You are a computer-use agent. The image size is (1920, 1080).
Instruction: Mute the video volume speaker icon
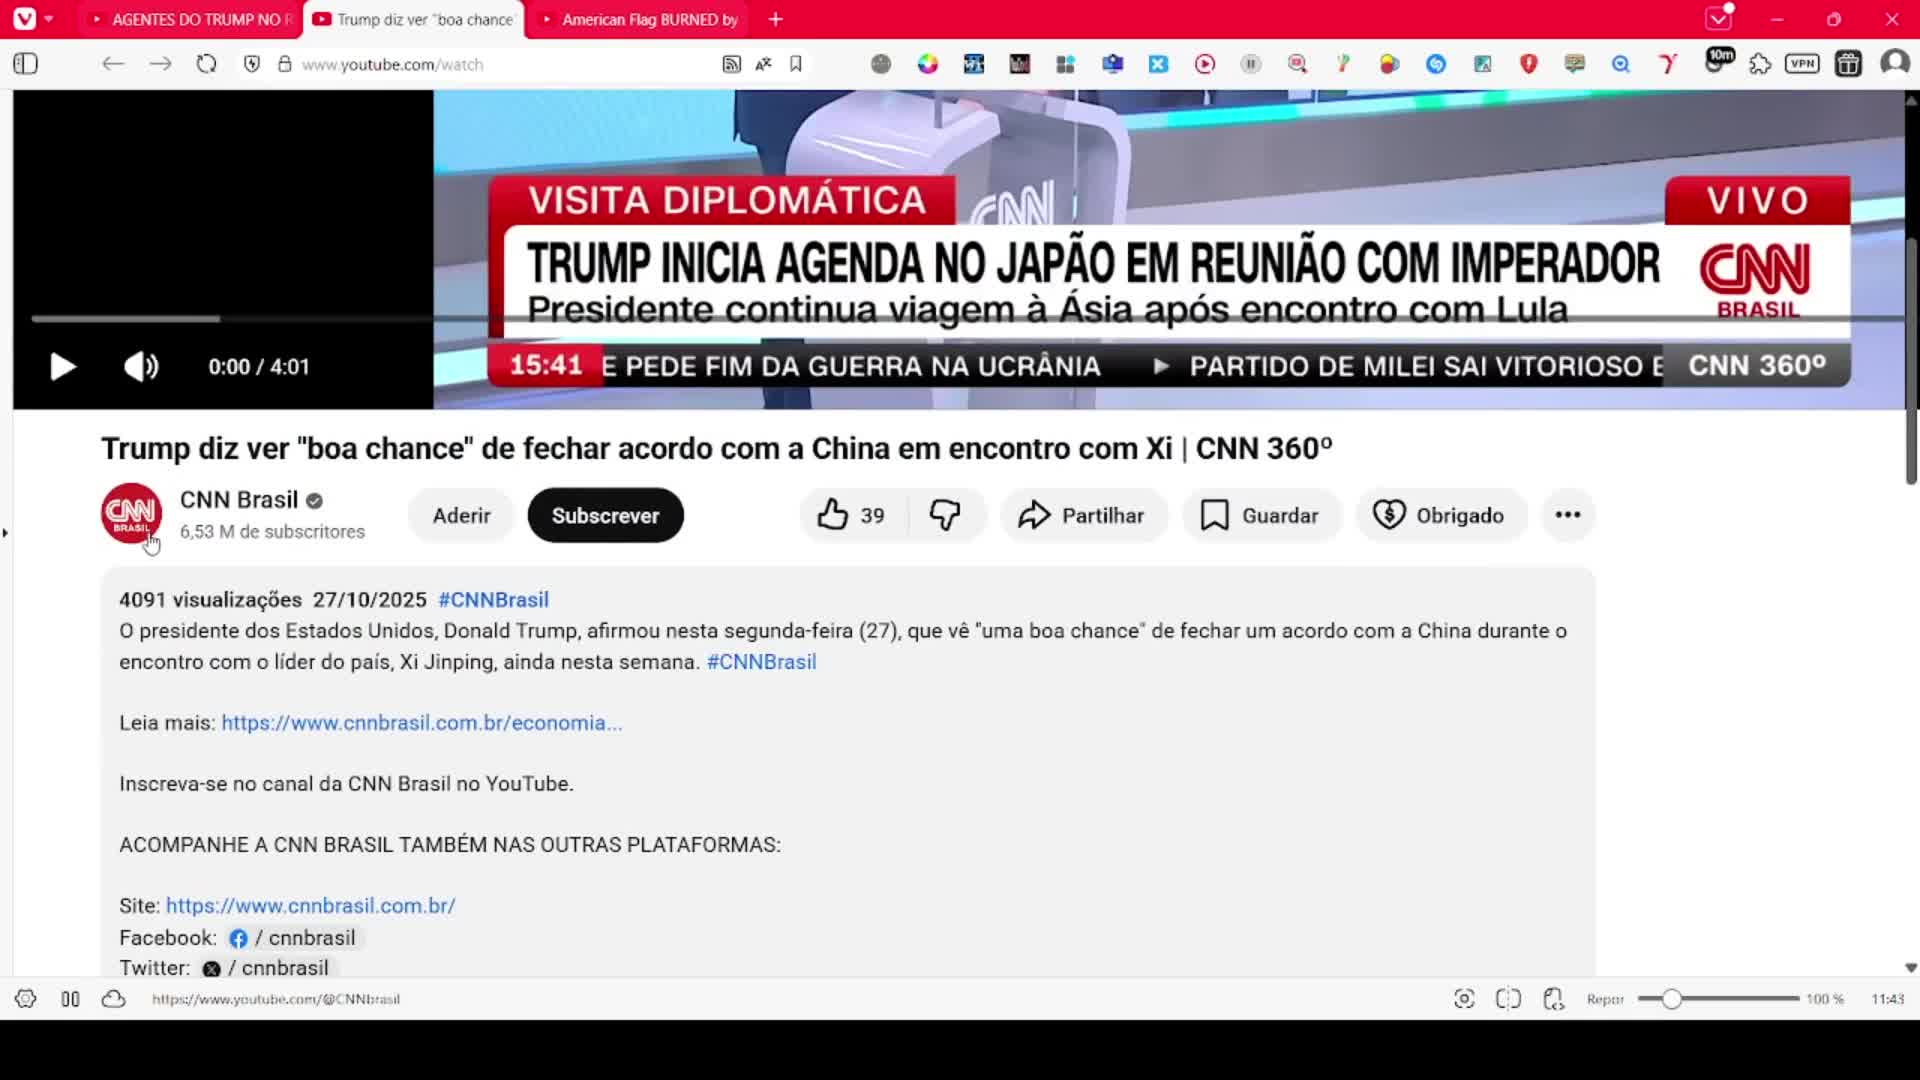click(141, 367)
